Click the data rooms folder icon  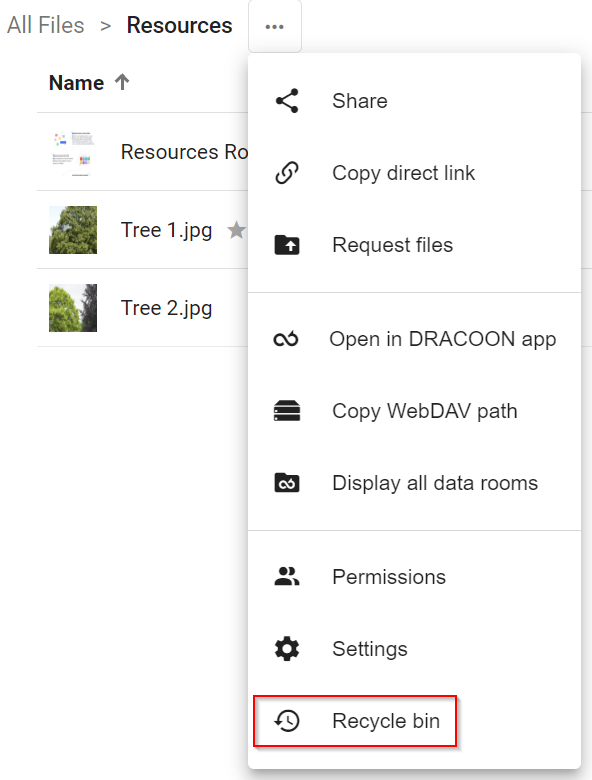pos(287,483)
